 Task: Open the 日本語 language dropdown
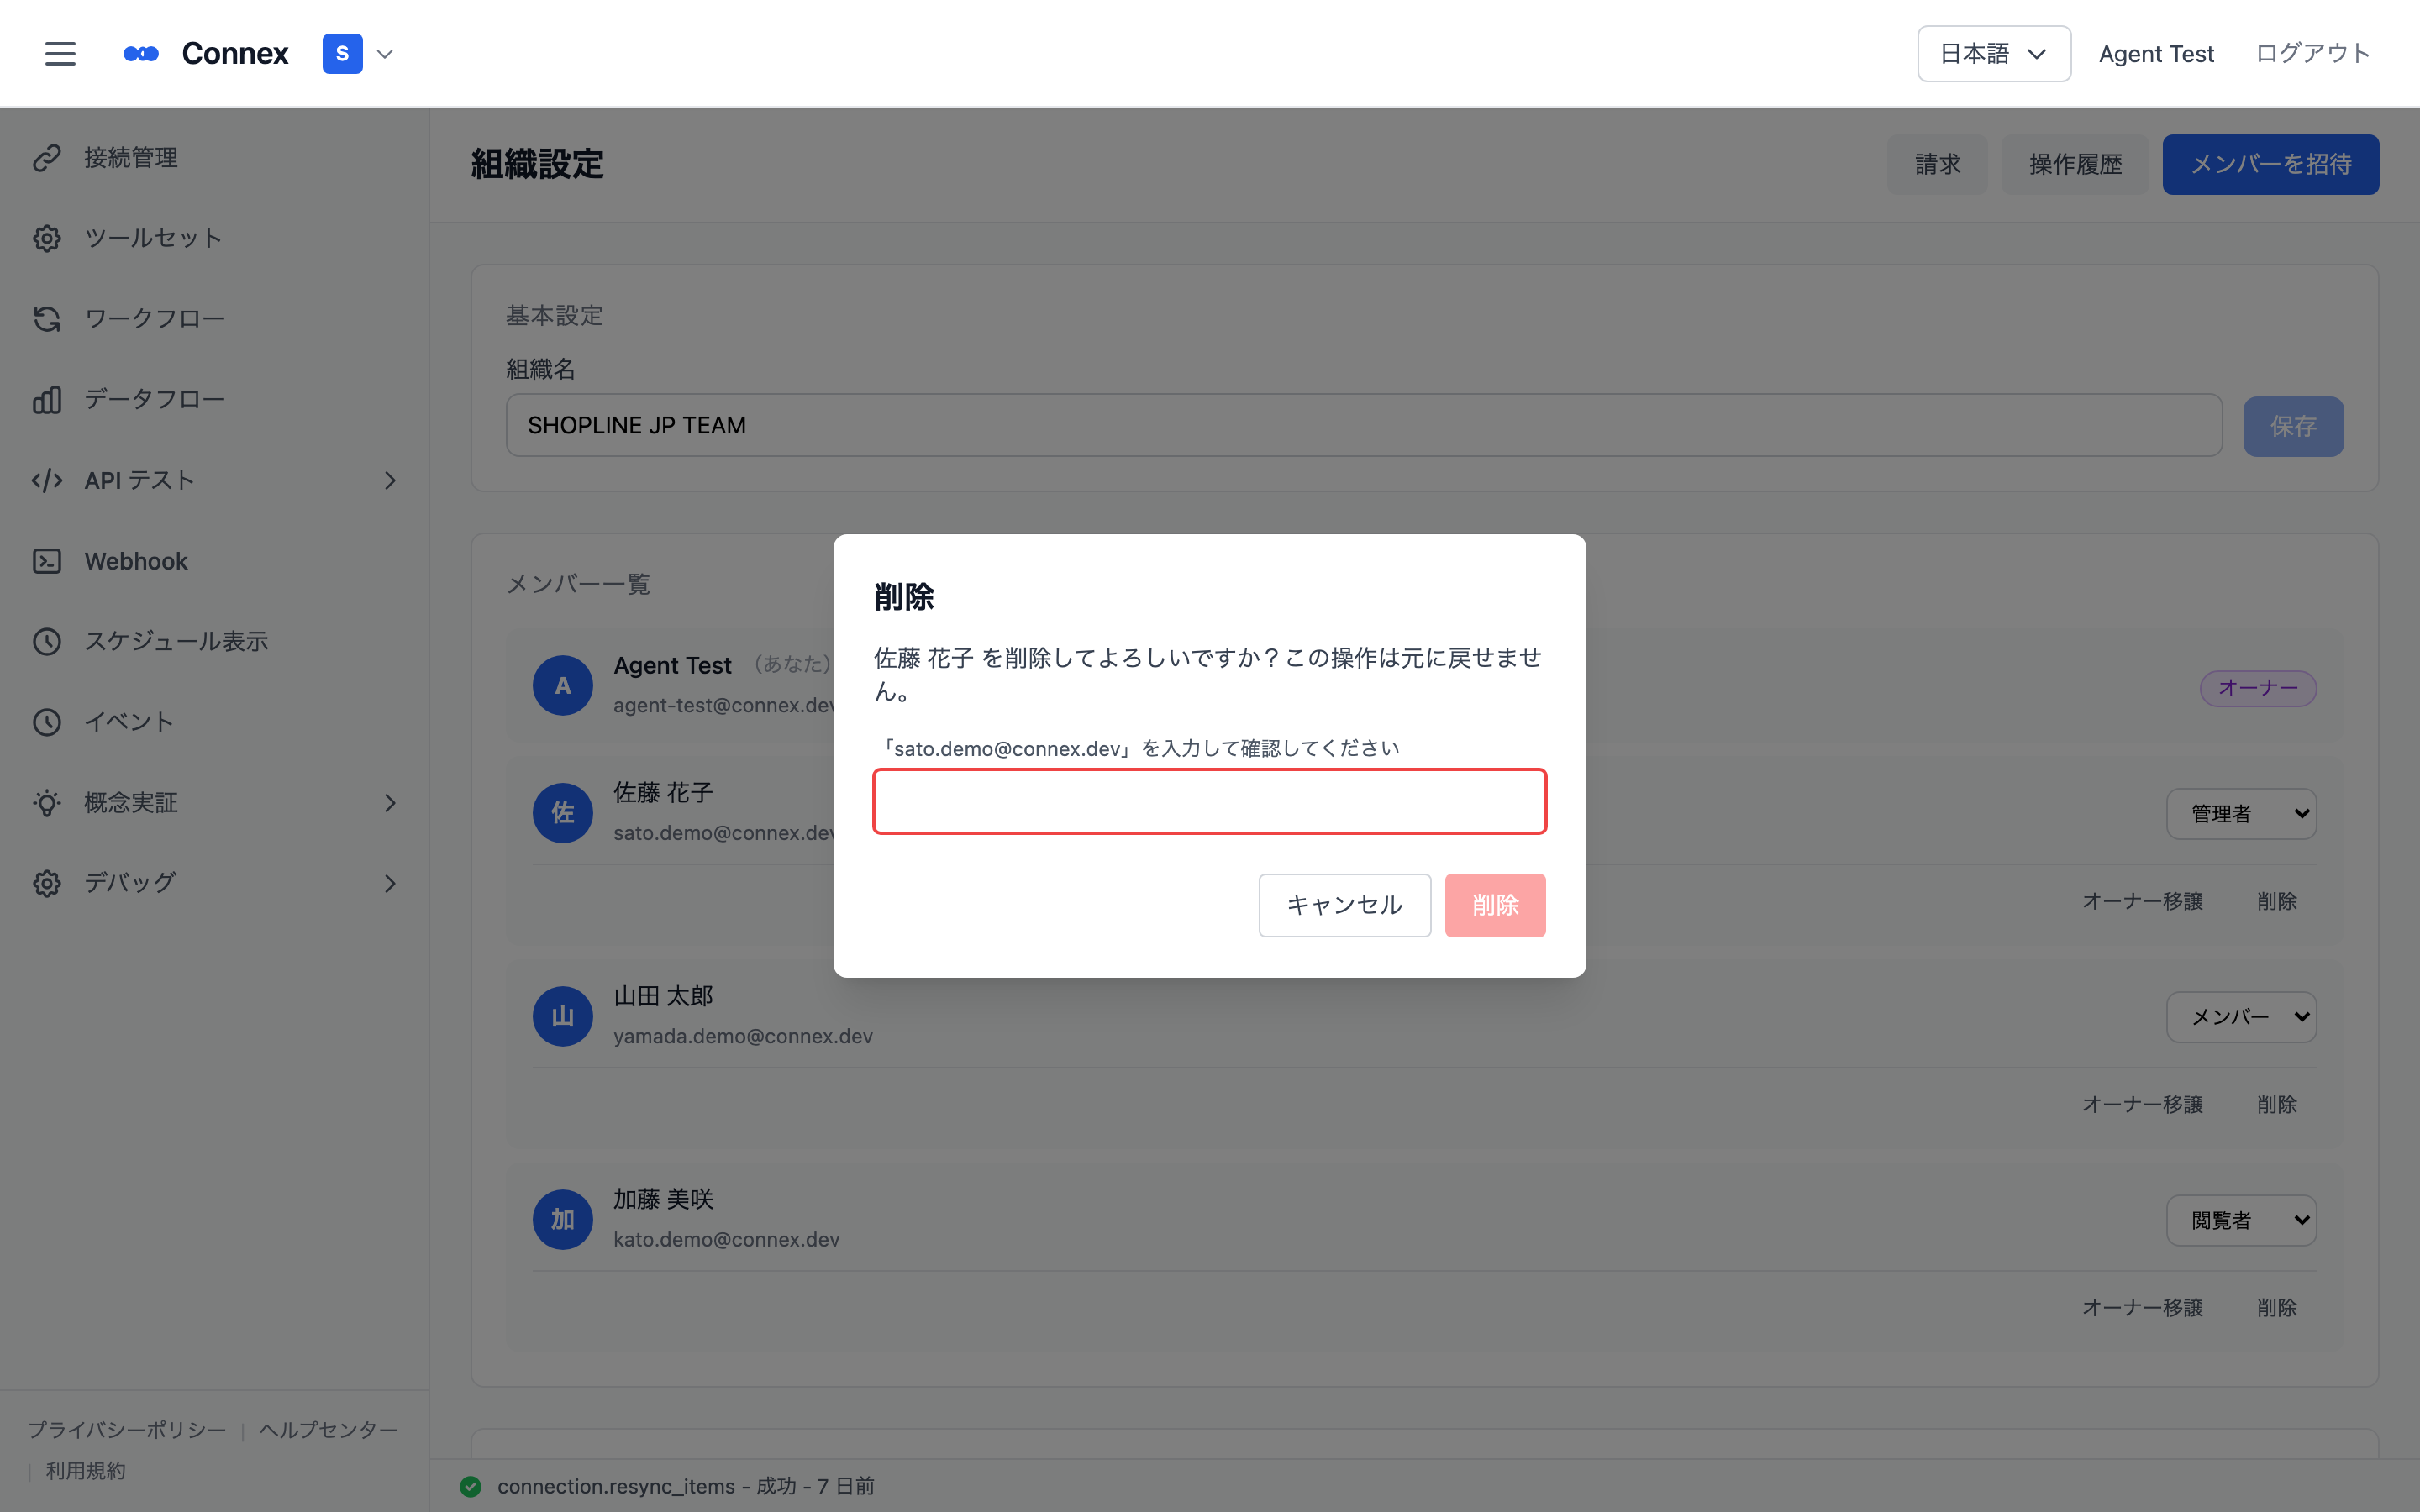(1993, 54)
